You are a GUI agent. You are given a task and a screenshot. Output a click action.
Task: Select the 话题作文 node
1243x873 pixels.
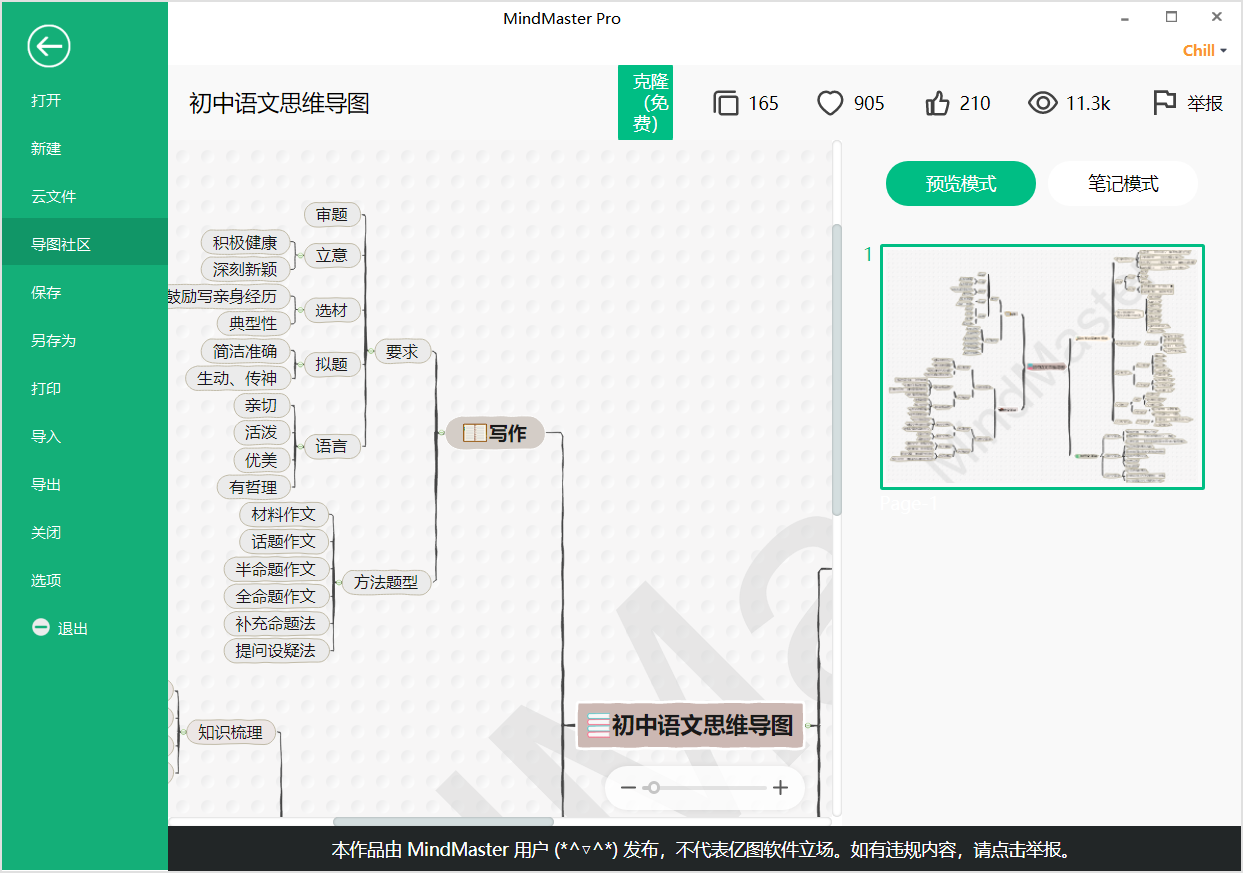click(x=284, y=541)
